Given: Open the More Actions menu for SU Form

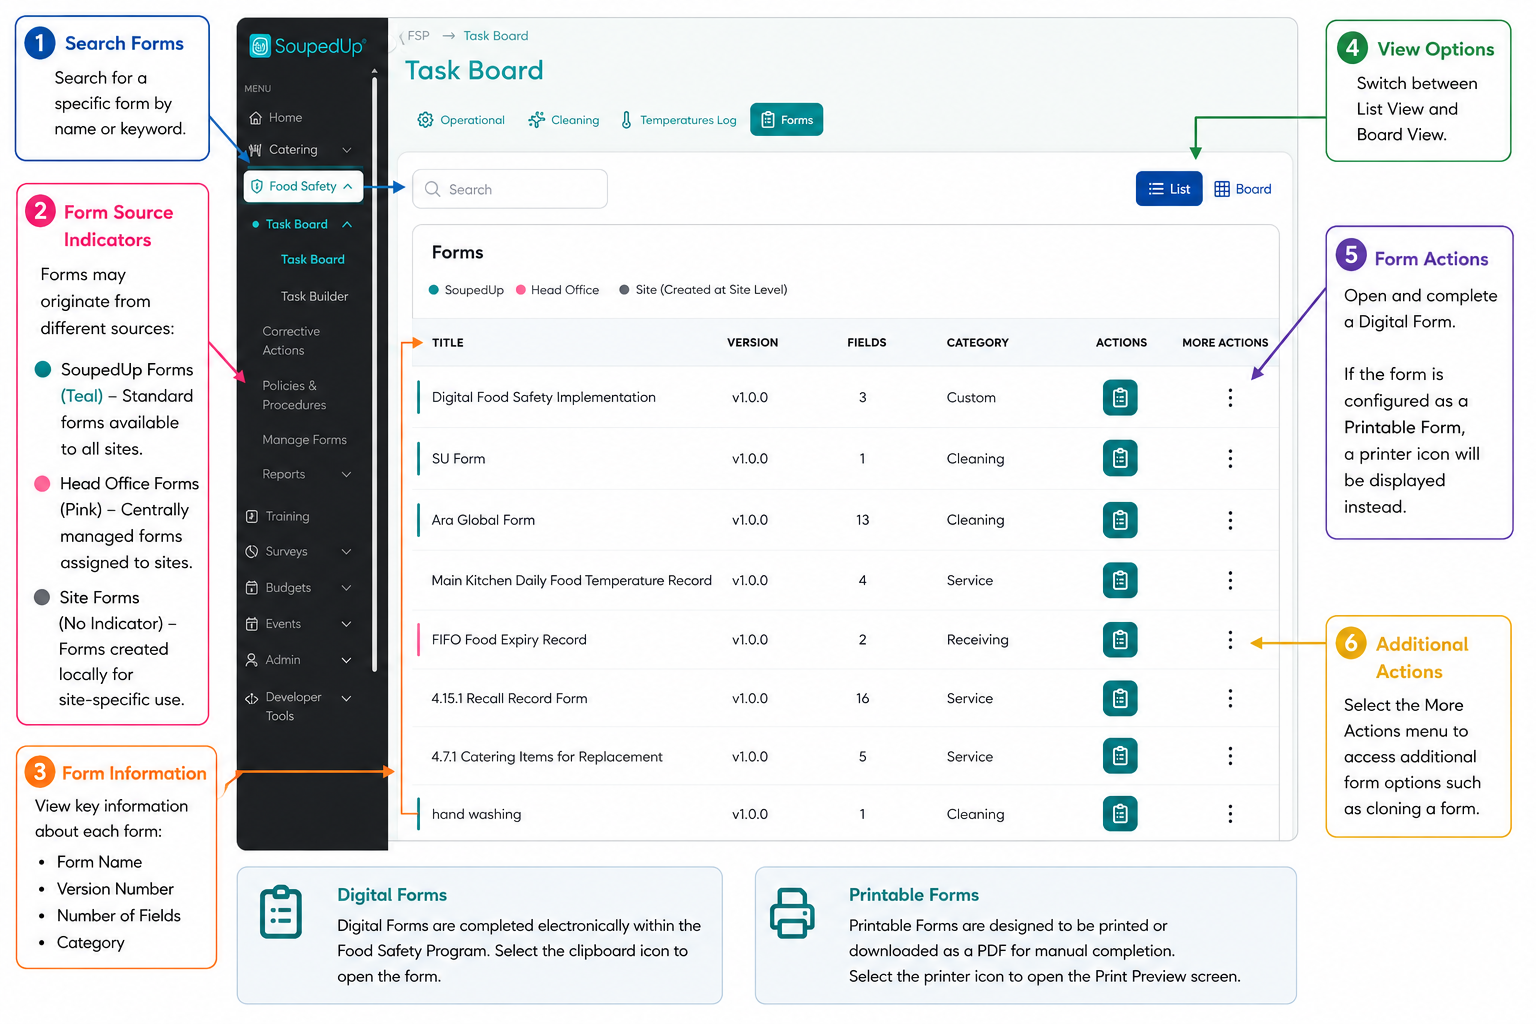Looking at the screenshot, I should coord(1230,459).
